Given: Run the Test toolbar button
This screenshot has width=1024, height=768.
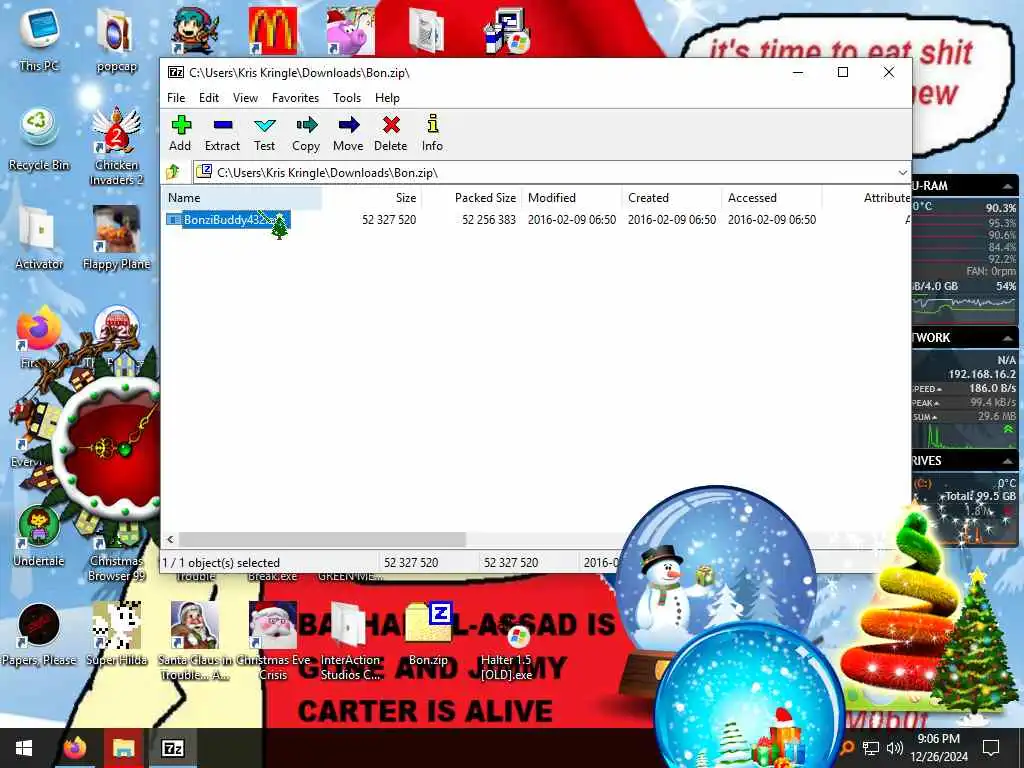Looking at the screenshot, I should click(264, 133).
